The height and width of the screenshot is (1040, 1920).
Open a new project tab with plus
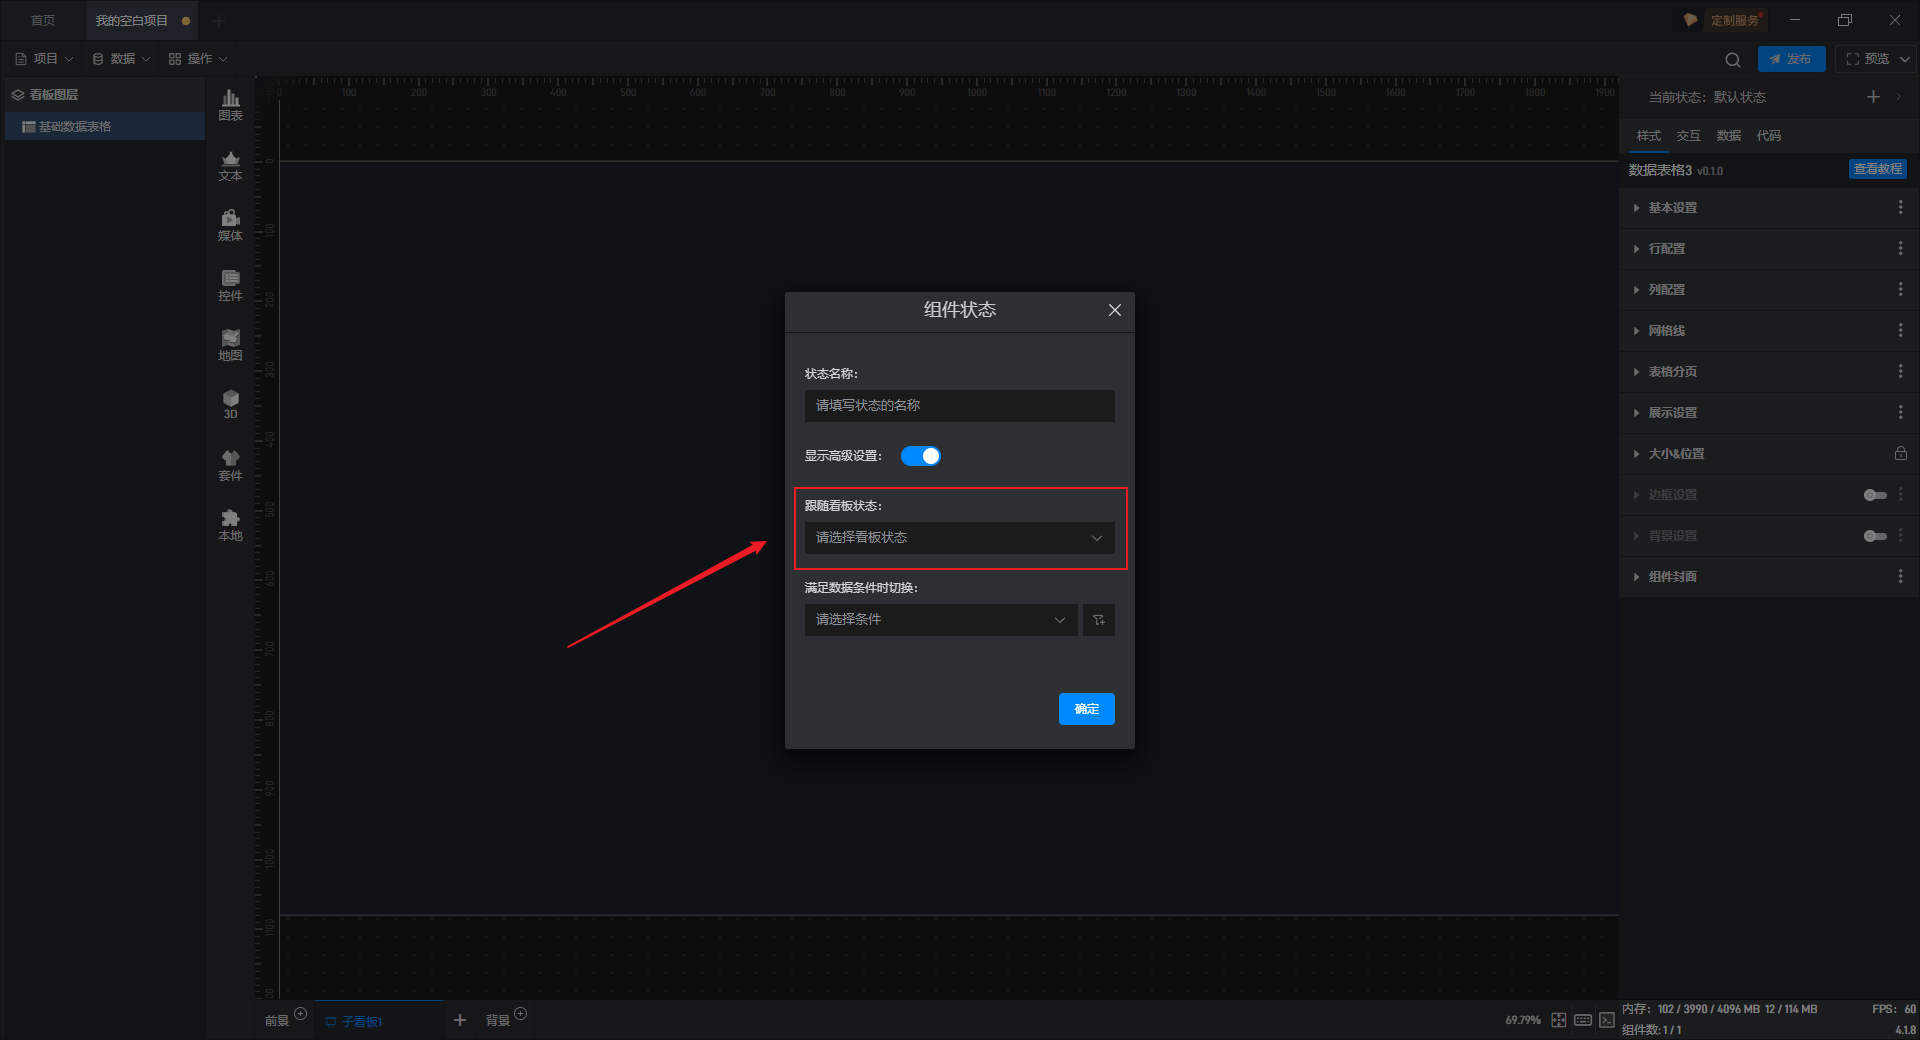(219, 20)
